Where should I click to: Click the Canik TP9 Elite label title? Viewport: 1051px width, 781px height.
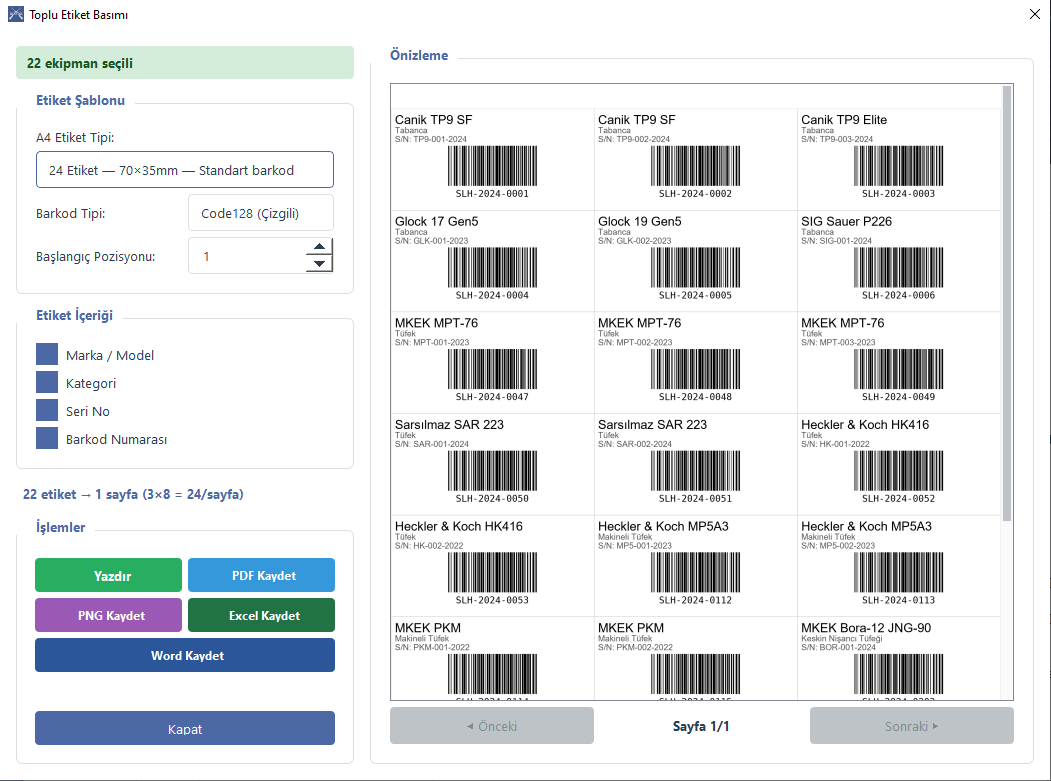click(844, 119)
